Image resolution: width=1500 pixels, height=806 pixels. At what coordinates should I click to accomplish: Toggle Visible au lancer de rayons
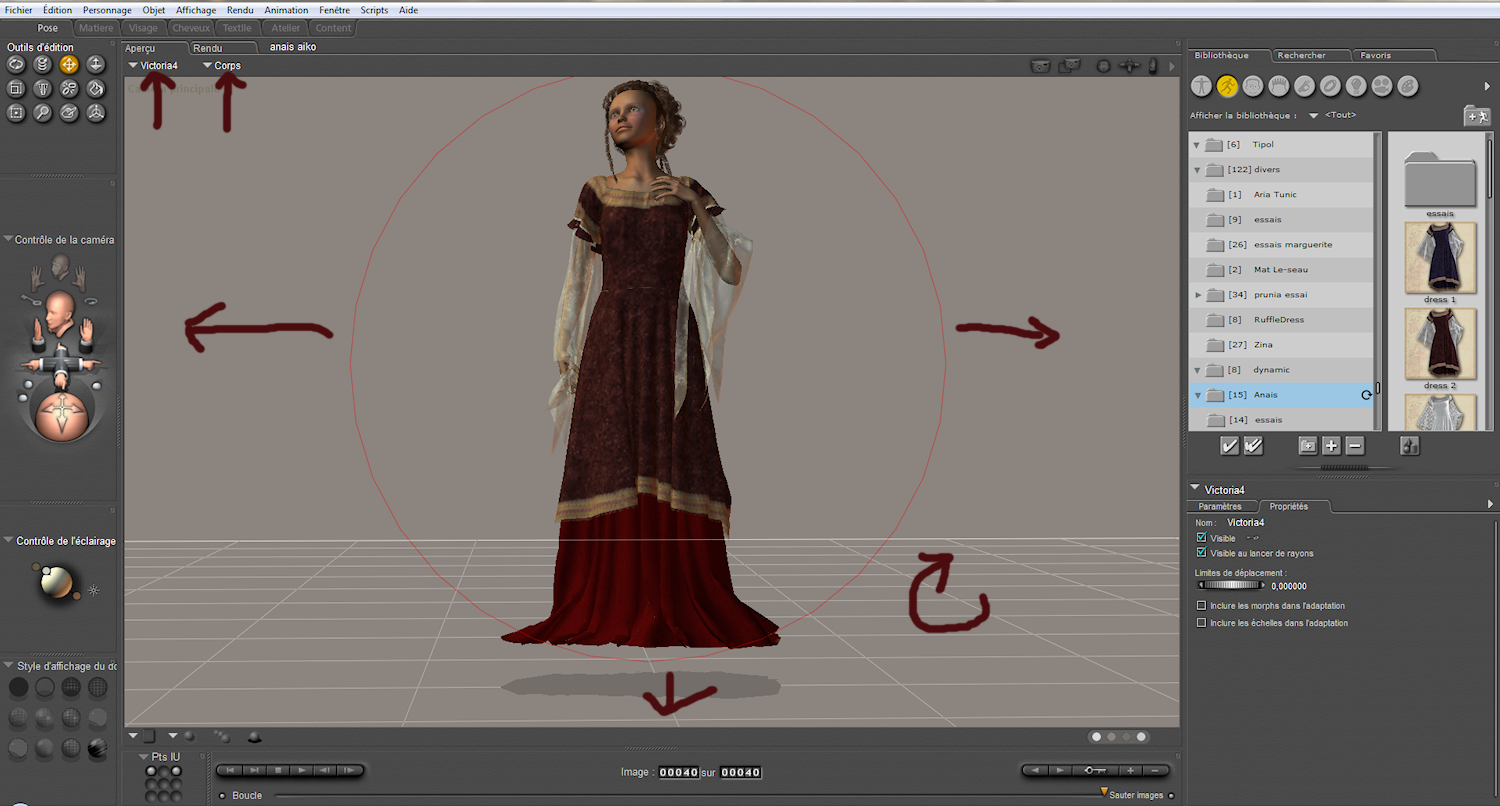click(1201, 553)
